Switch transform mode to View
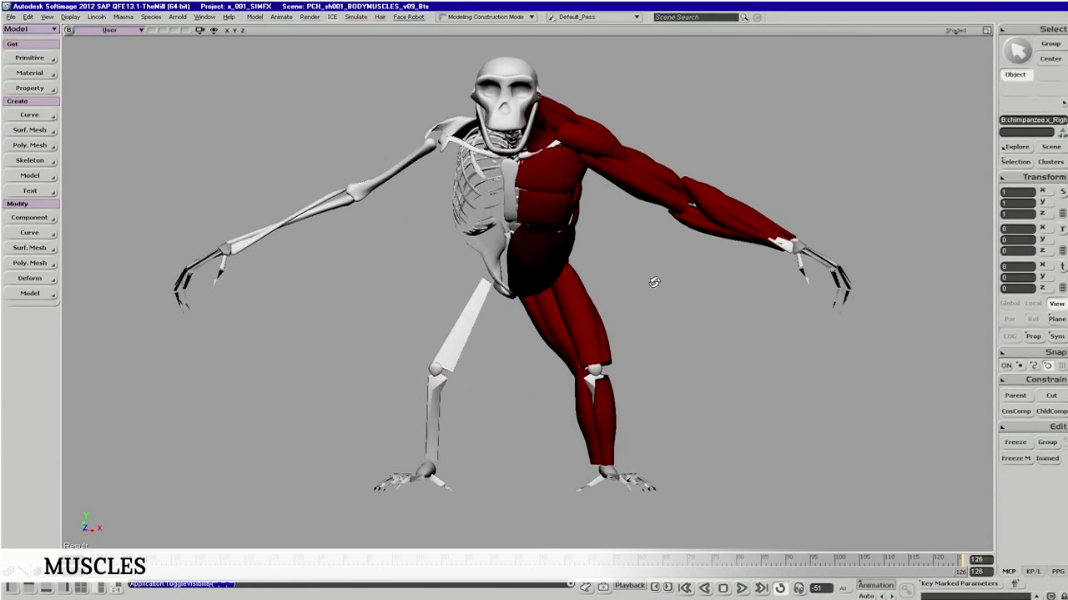This screenshot has height=600, width=1068. tap(1056, 304)
